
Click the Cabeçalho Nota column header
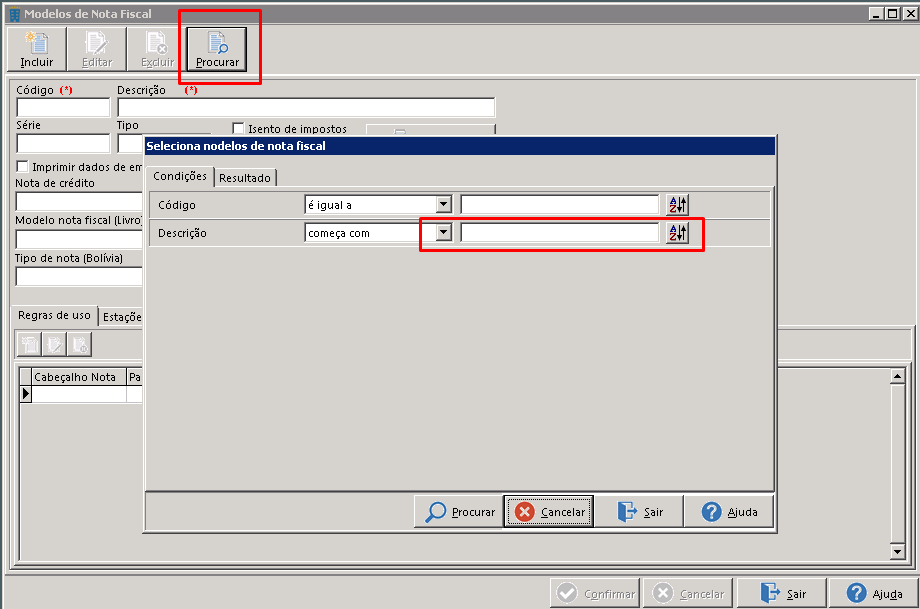[x=79, y=377]
